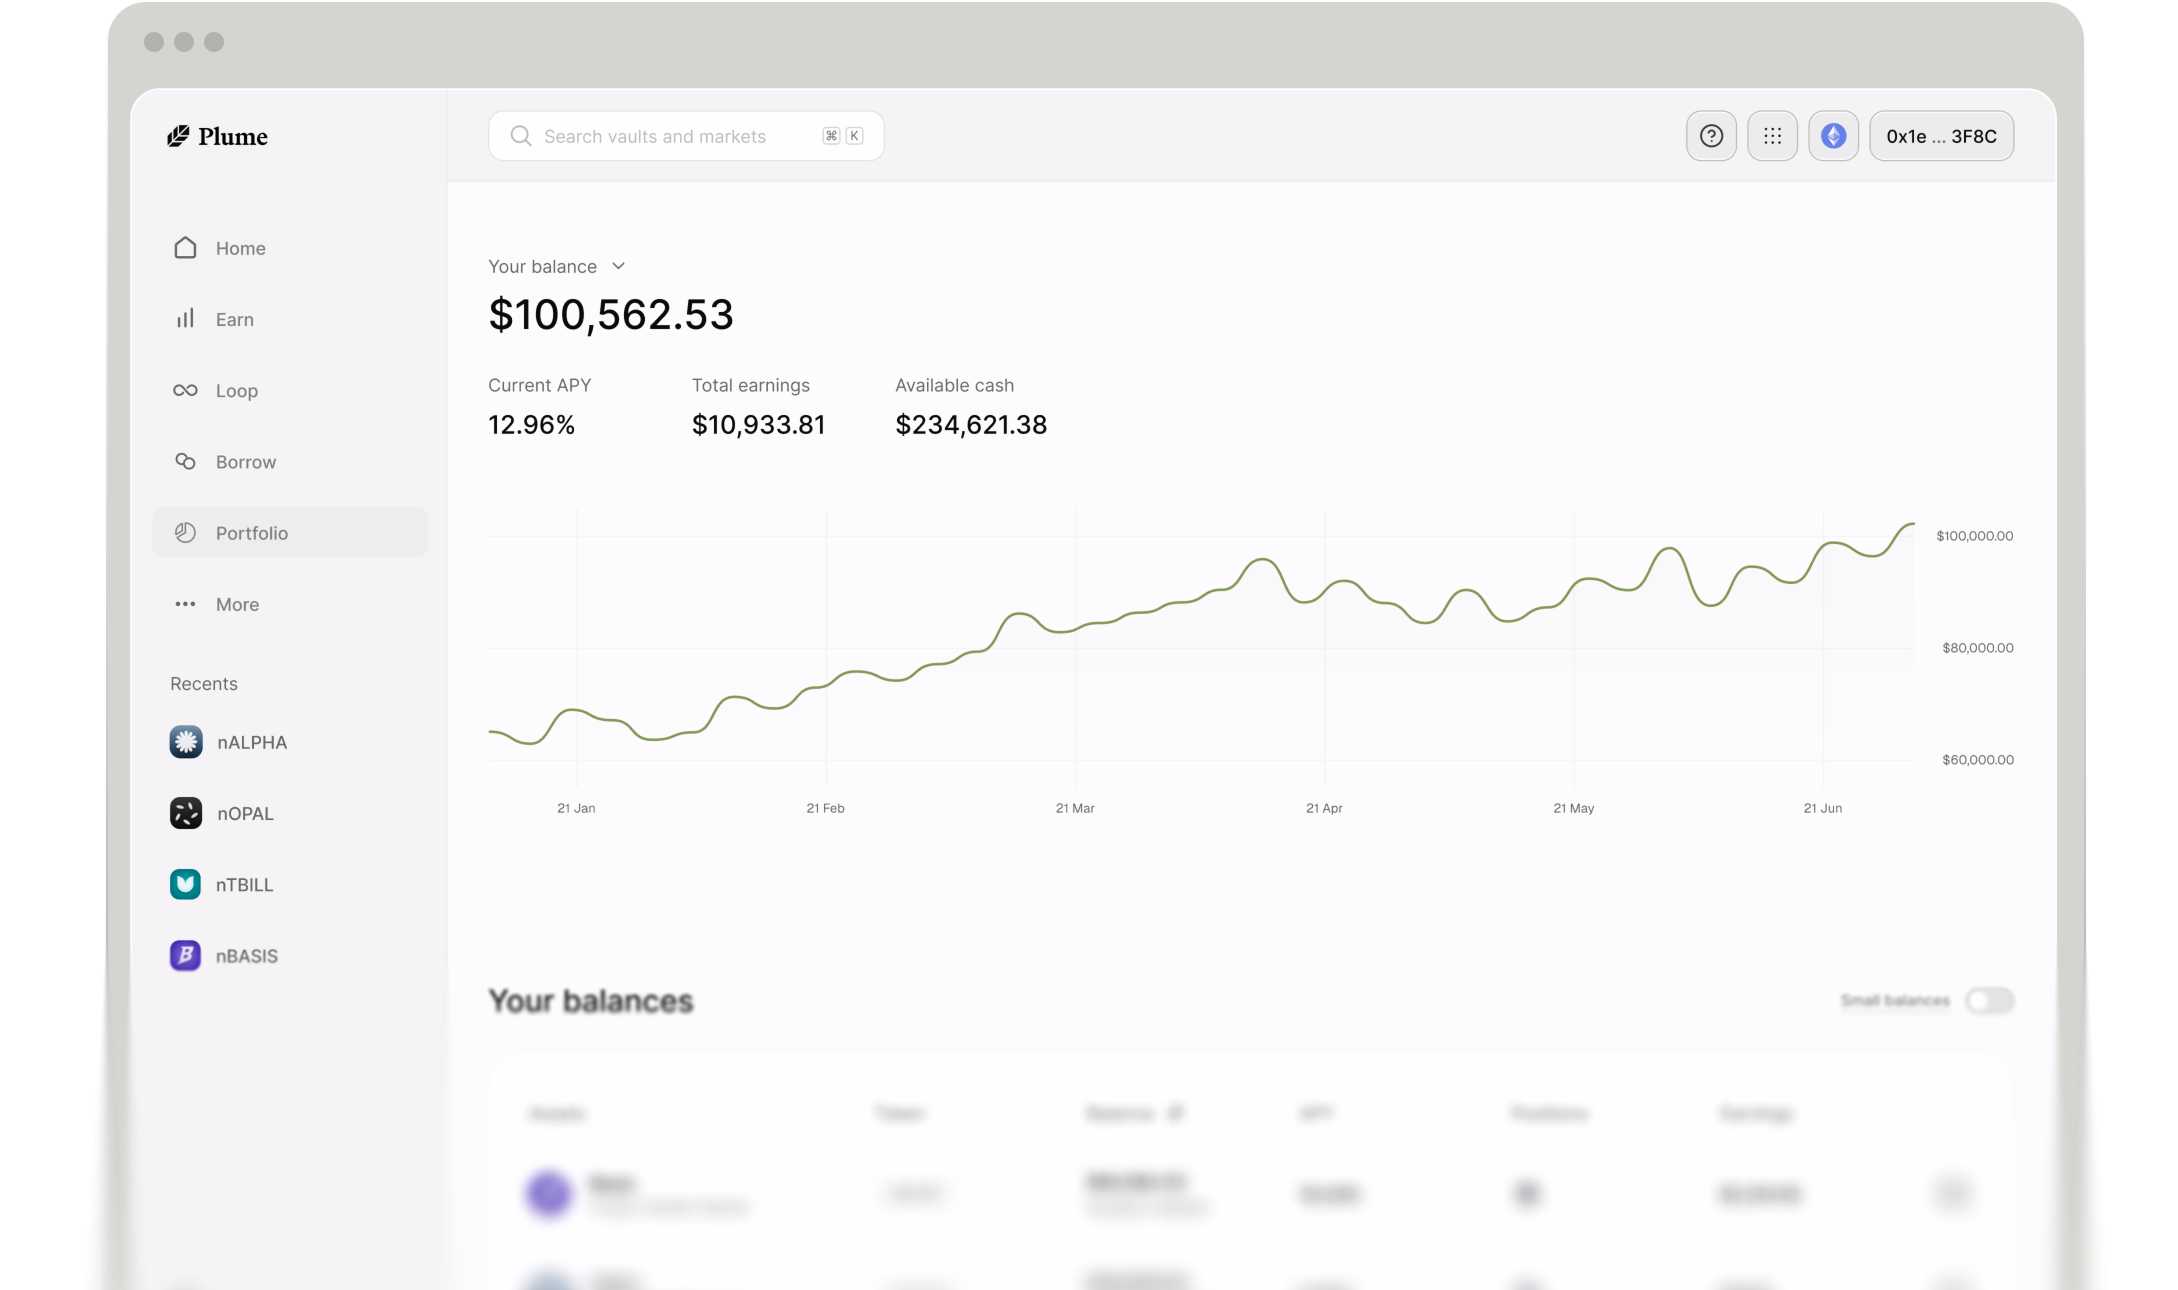This screenshot has height=1290, width=2178.
Task: Click the 21 Jan chart axis label
Action: coord(576,808)
